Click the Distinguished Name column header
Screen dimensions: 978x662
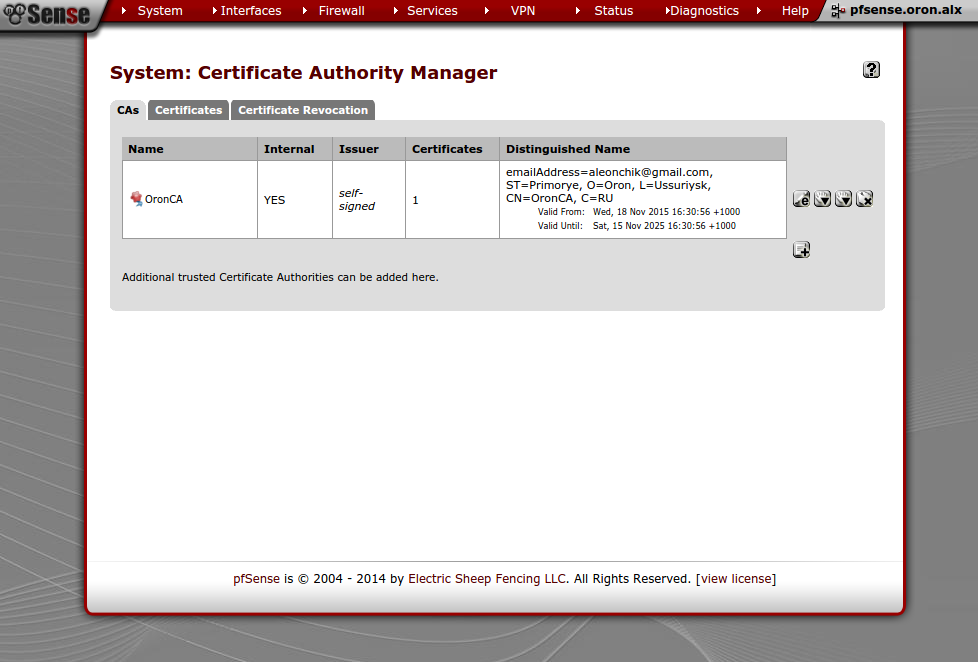[x=643, y=149]
